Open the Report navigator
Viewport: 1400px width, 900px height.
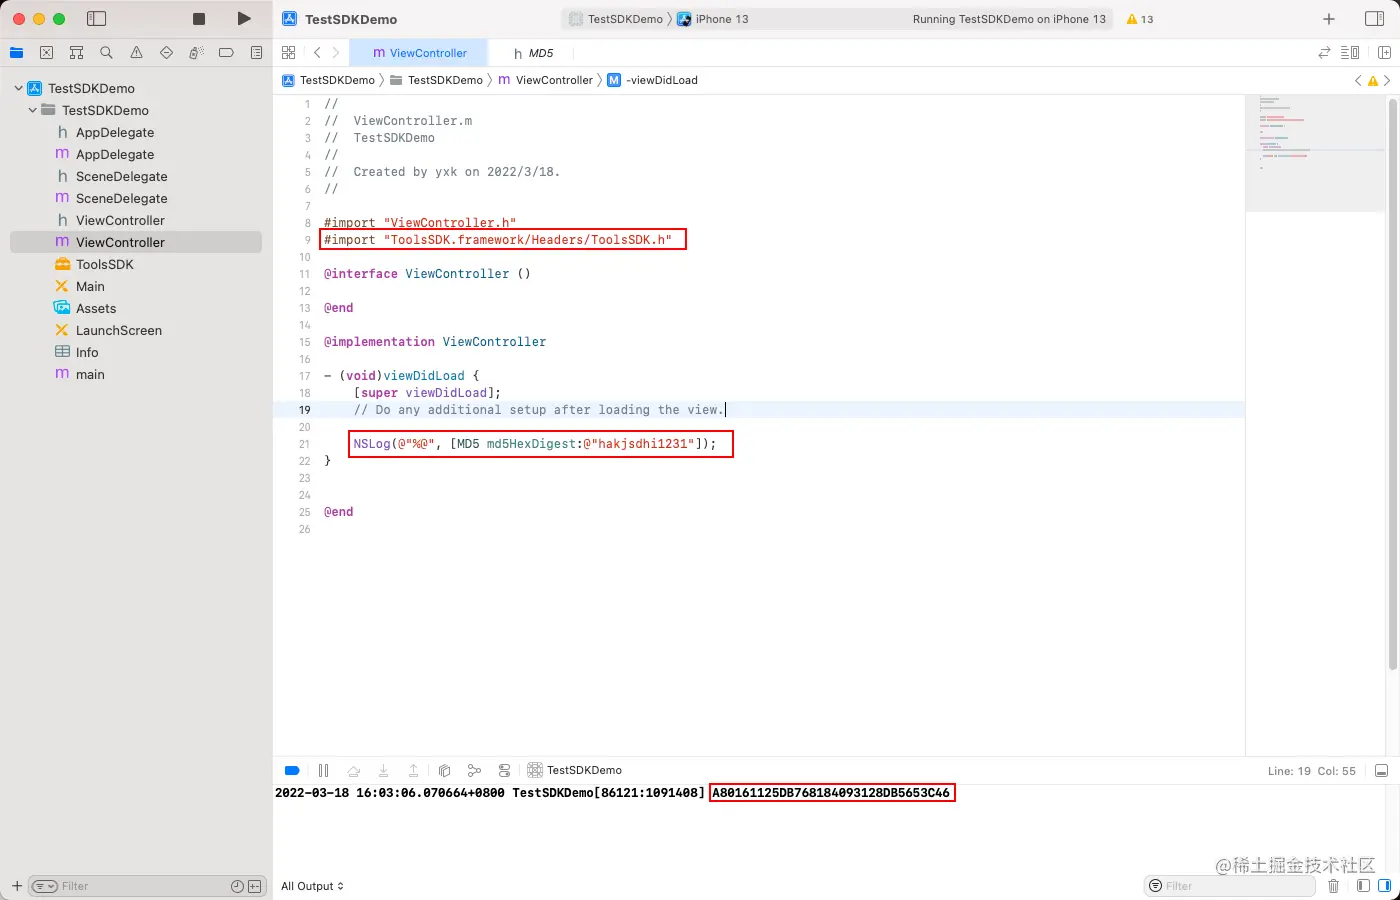257,53
